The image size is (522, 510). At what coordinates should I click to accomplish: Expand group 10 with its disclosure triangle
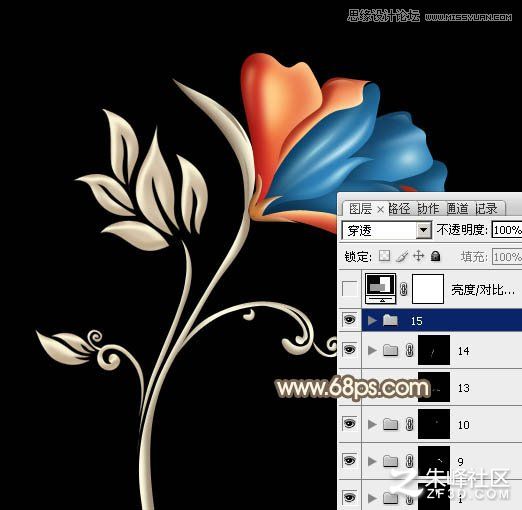click(372, 424)
